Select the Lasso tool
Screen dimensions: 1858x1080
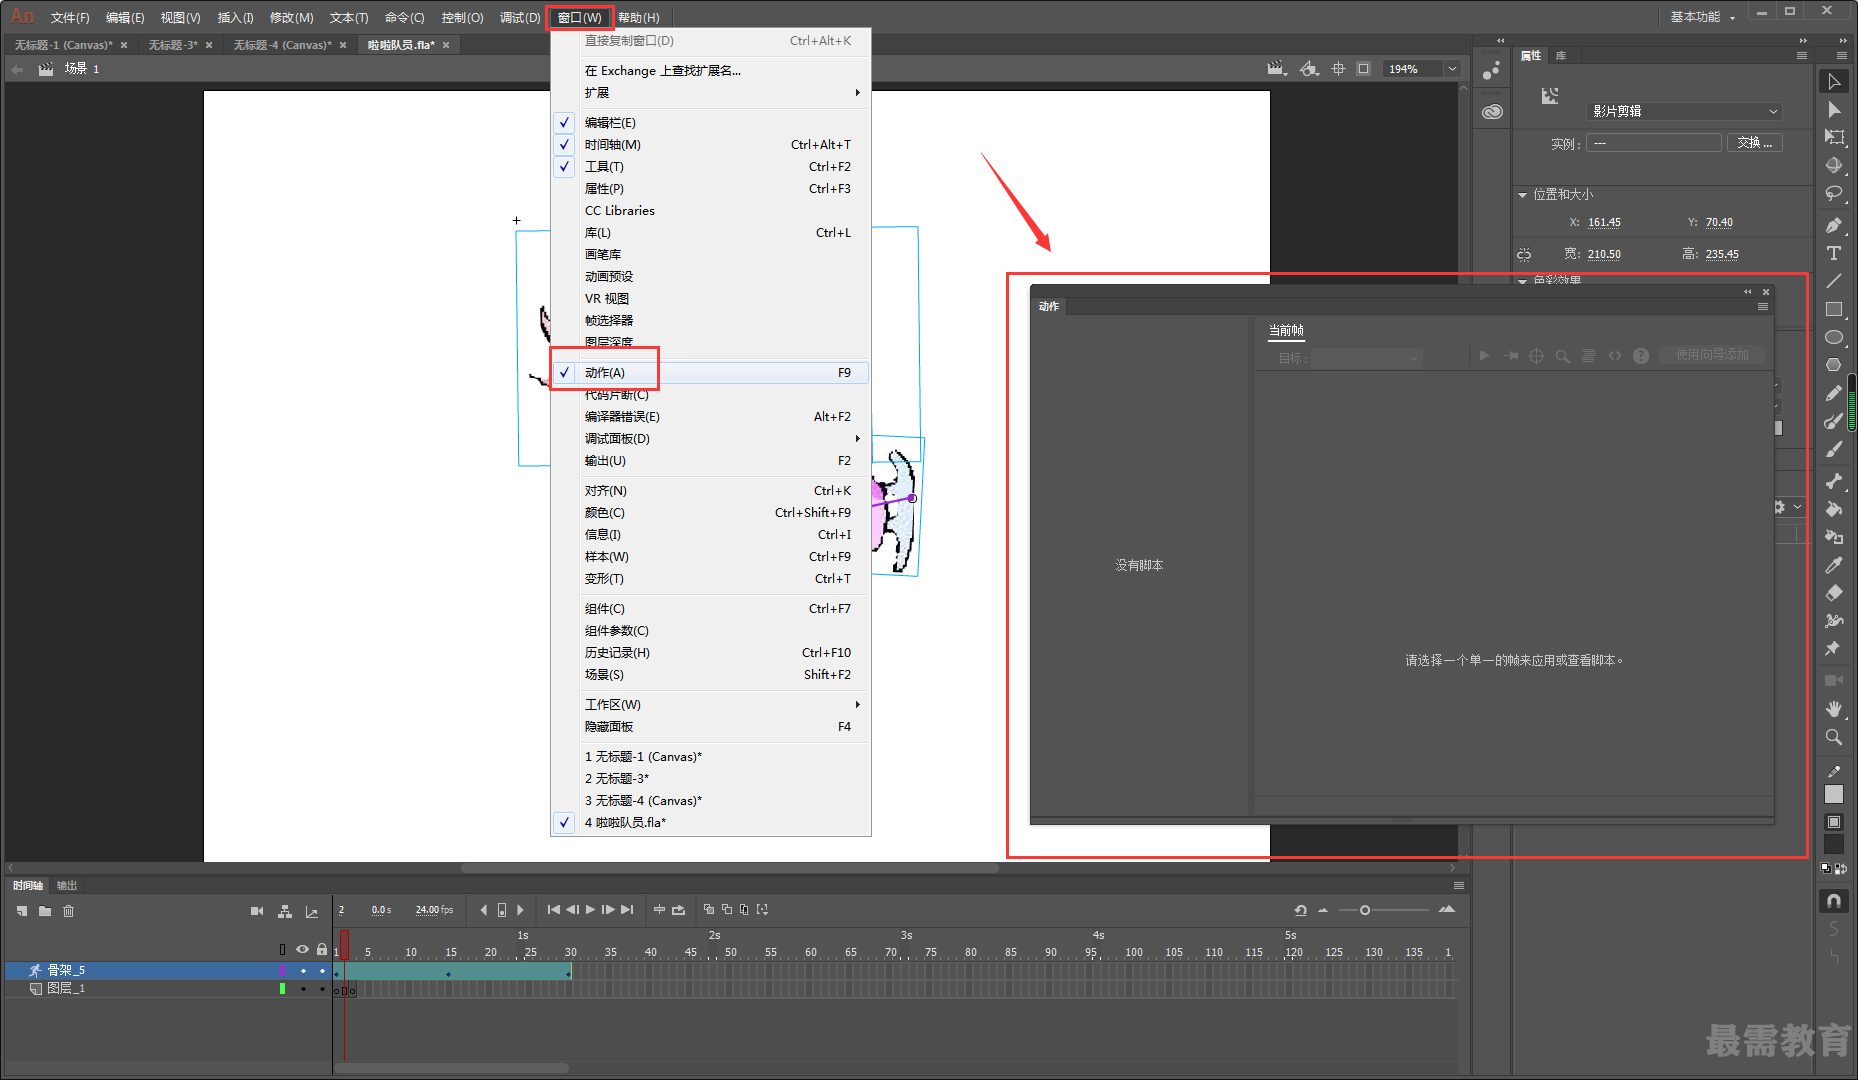(1834, 194)
